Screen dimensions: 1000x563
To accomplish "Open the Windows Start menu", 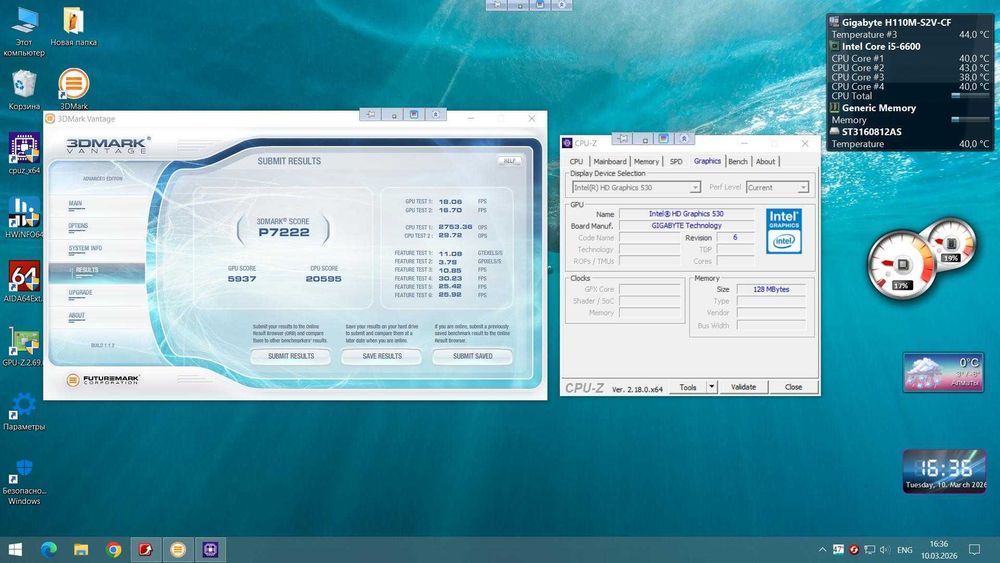I will pos(15,550).
